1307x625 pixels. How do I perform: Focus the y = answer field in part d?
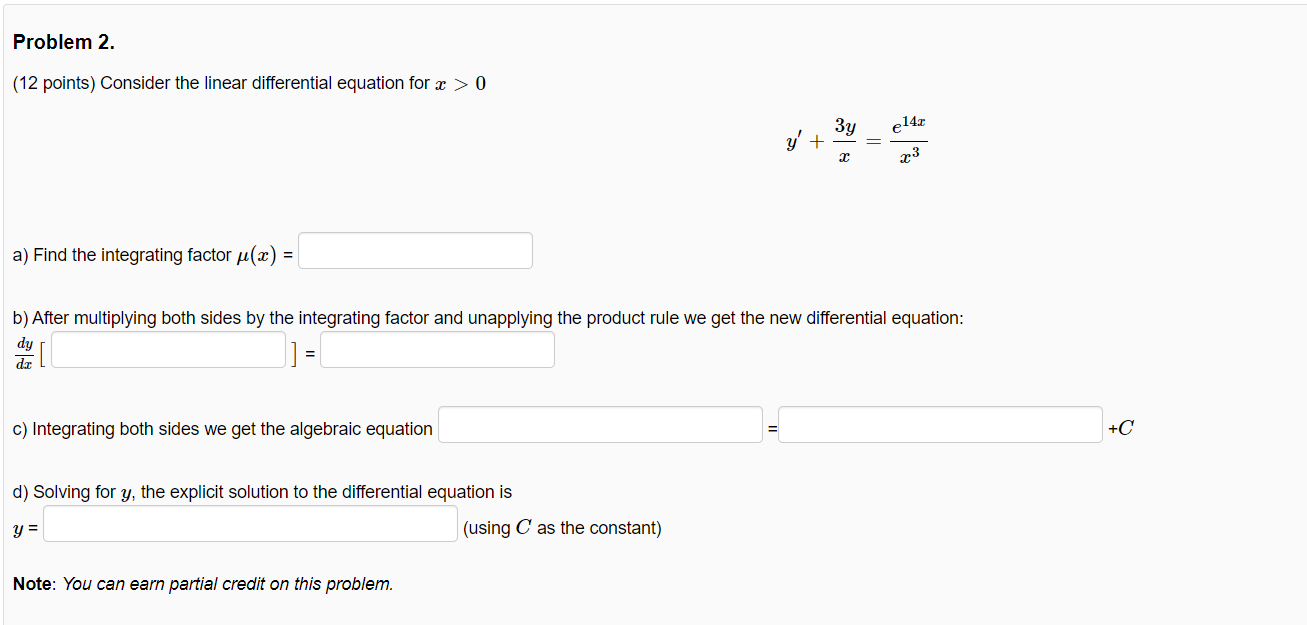click(x=249, y=523)
